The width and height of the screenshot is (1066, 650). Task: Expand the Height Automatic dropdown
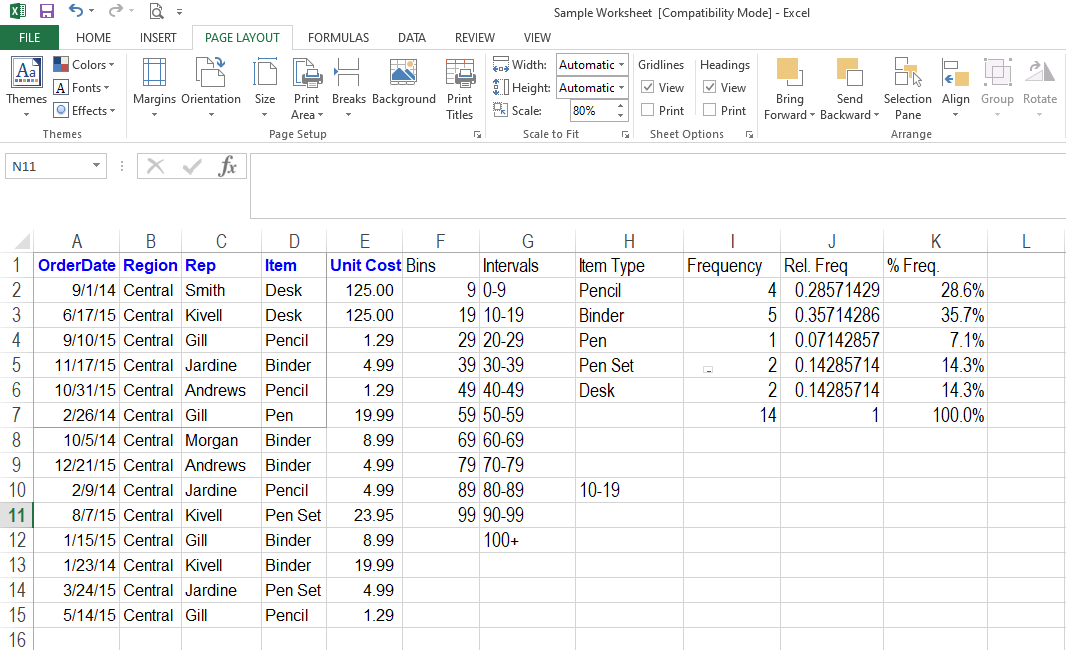click(621, 88)
